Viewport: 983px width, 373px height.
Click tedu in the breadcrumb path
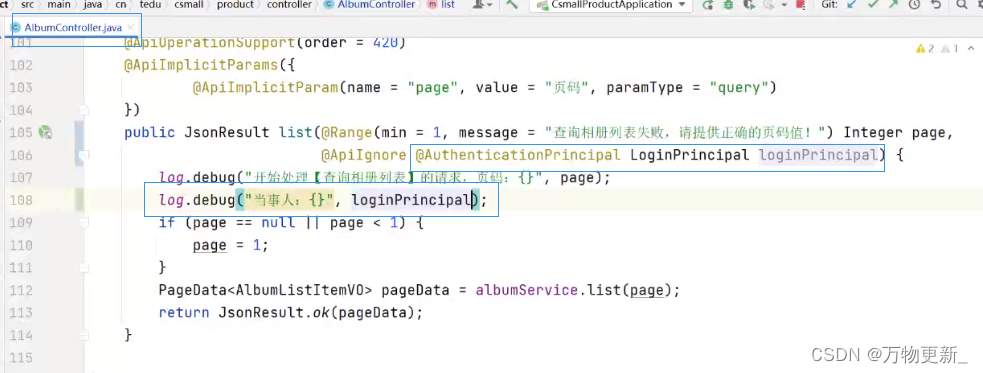pos(149,4)
